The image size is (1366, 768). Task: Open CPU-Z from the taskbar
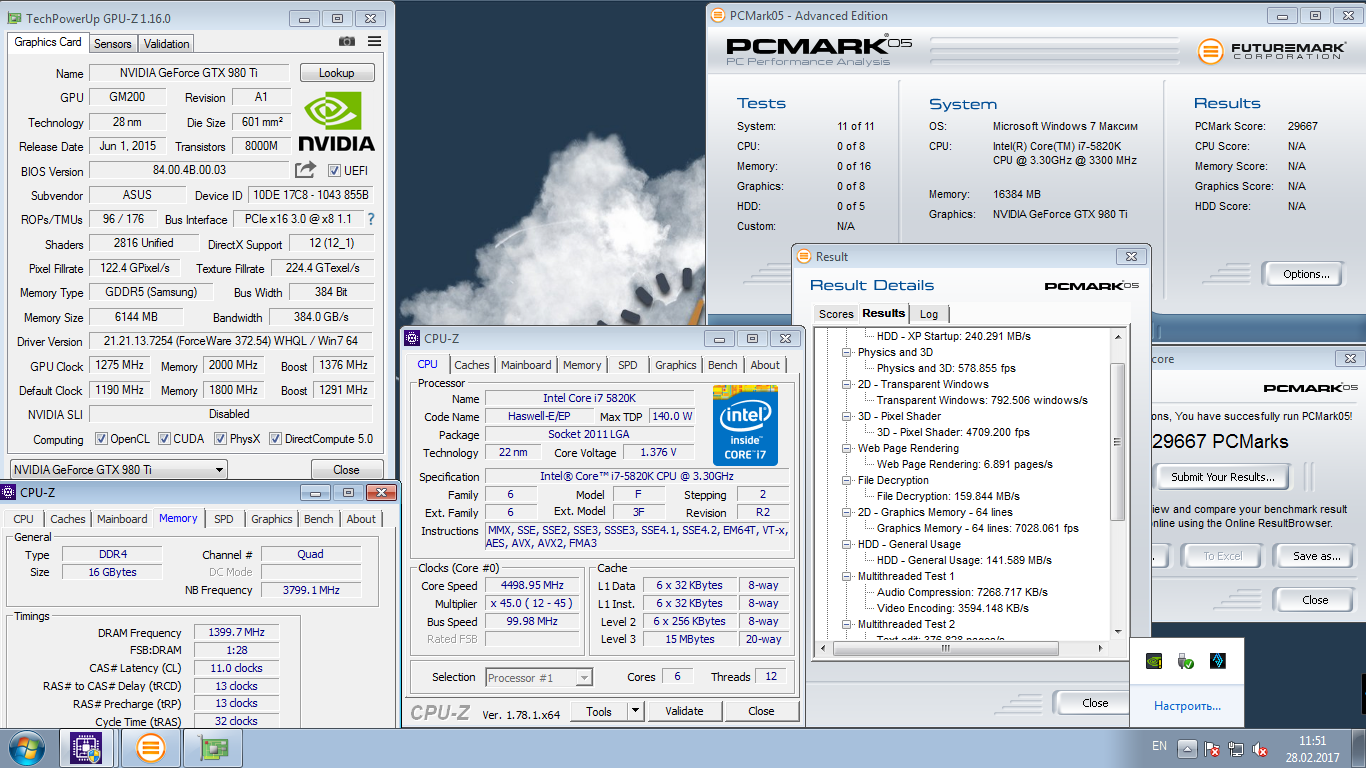pos(86,748)
